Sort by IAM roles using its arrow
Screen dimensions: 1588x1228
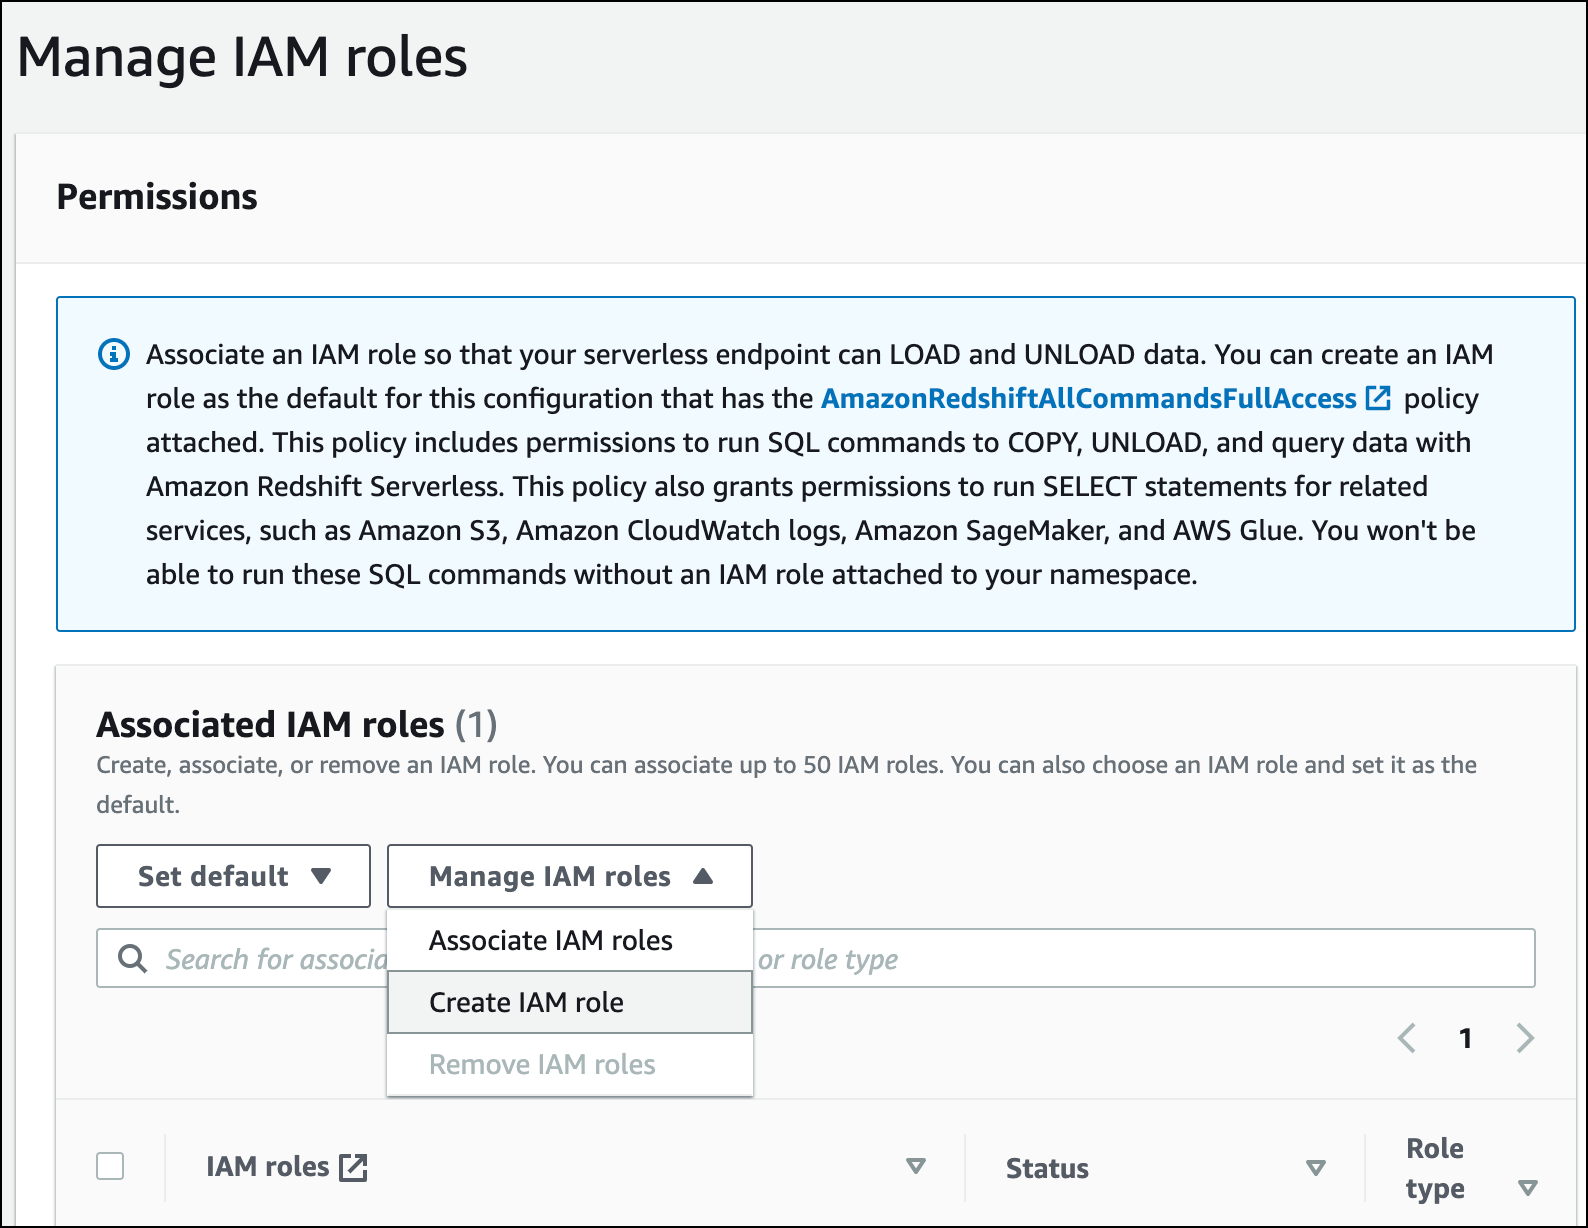click(x=915, y=1166)
